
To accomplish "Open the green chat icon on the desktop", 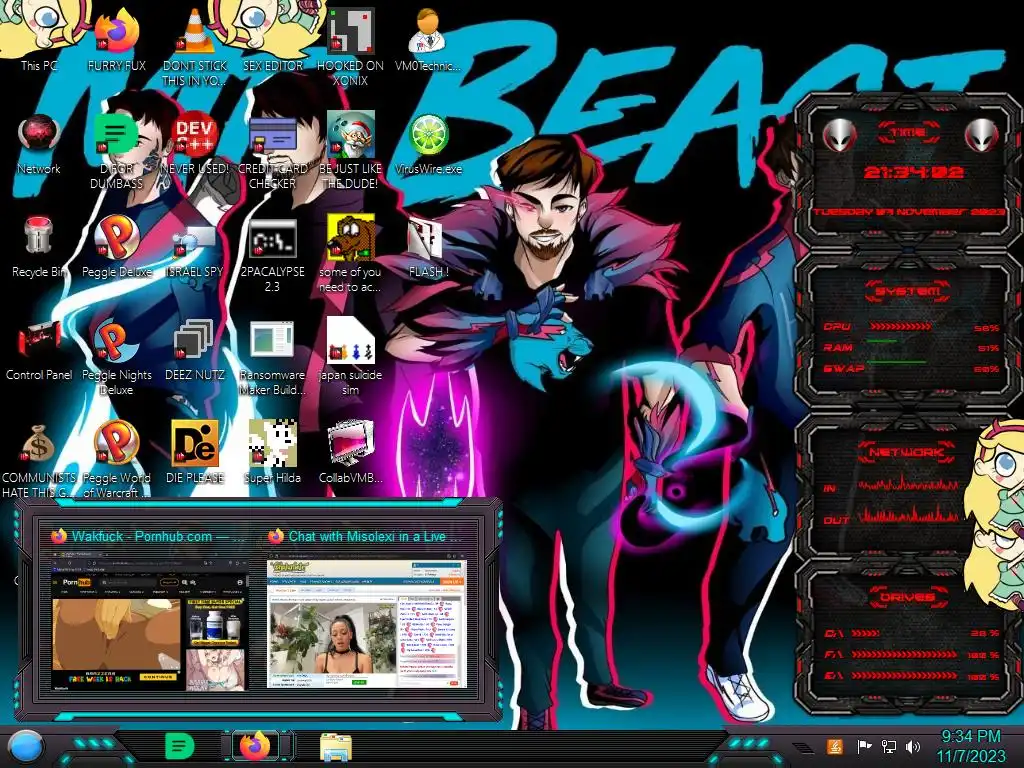I will [x=116, y=150].
